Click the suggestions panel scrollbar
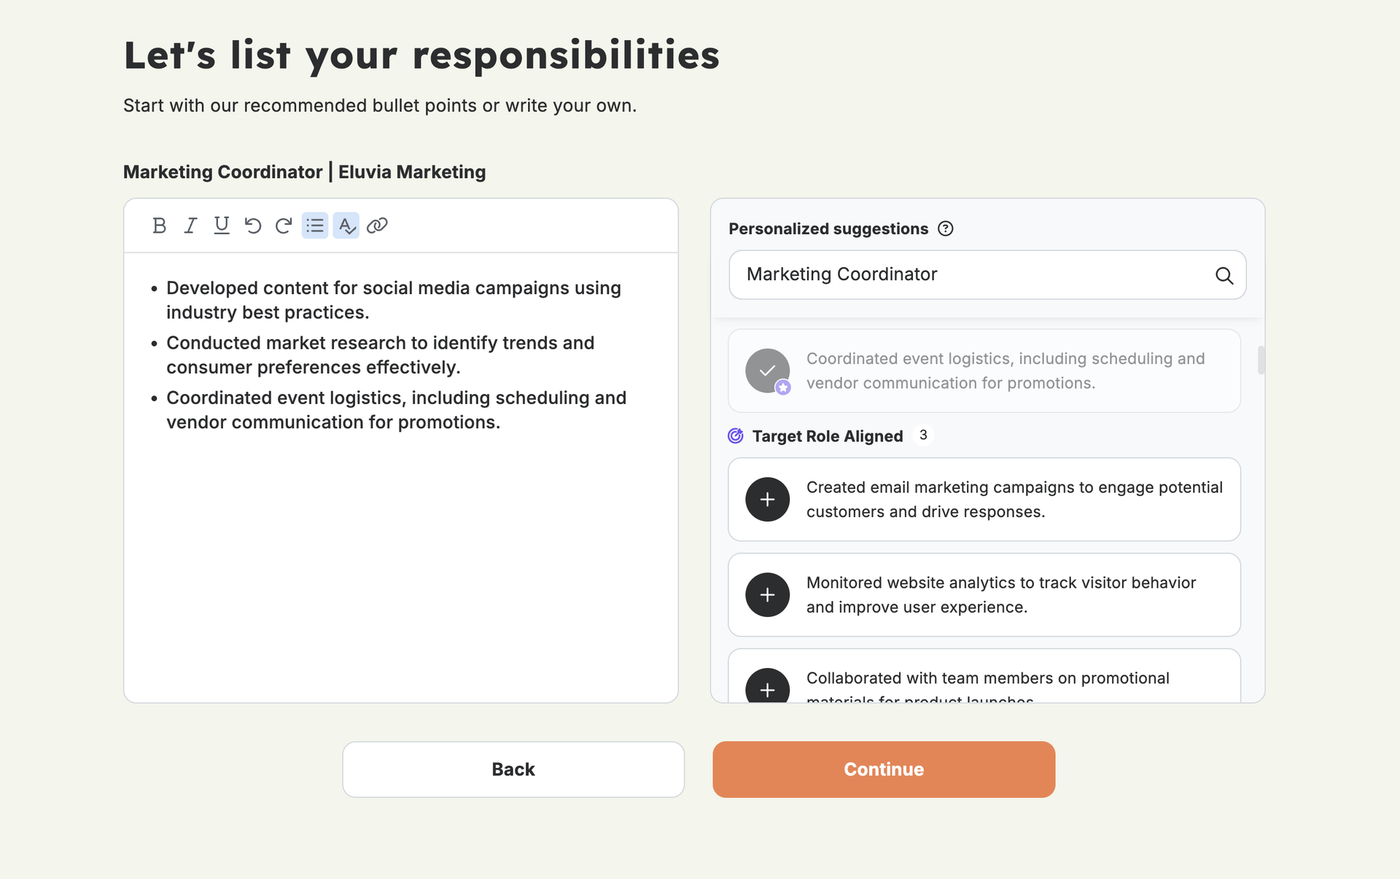This screenshot has height=879, width=1400. tap(1261, 360)
